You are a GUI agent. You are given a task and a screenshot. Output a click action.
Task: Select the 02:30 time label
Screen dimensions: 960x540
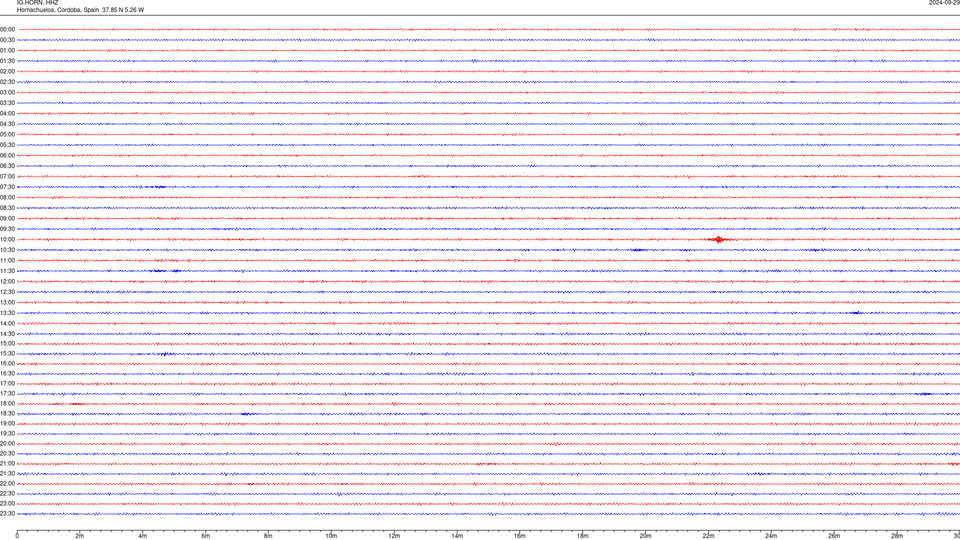[x=7, y=82]
